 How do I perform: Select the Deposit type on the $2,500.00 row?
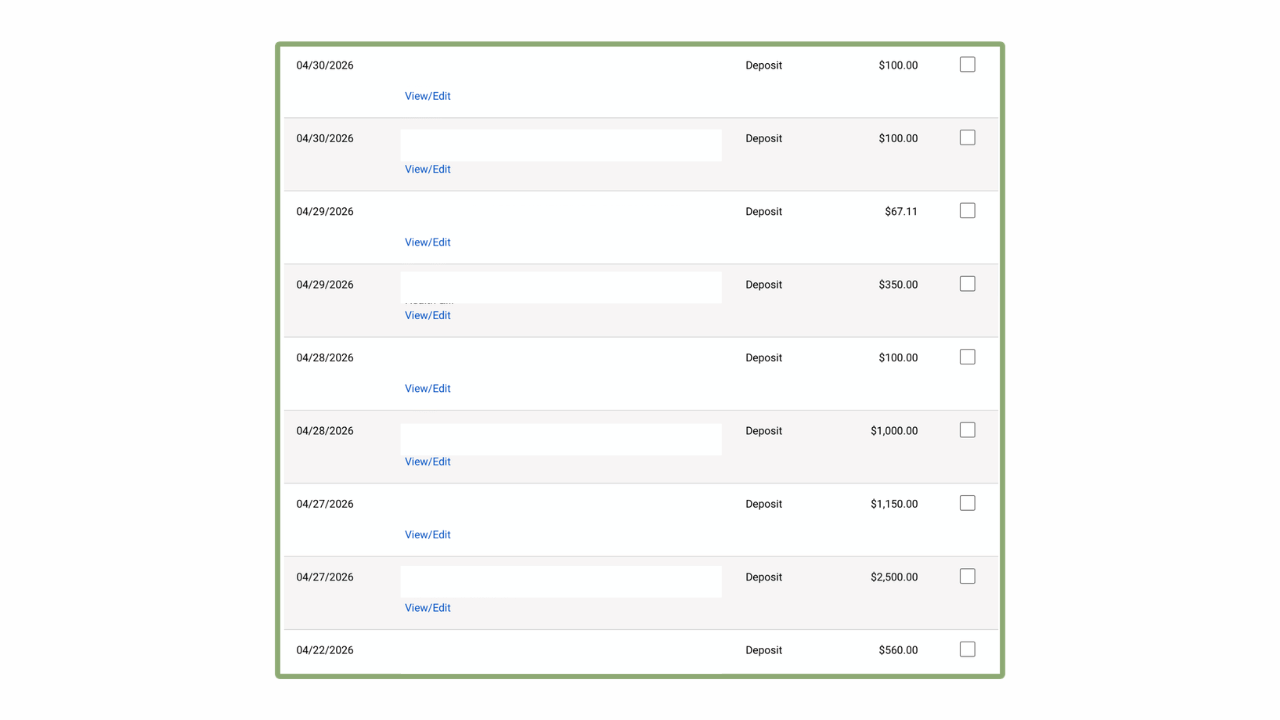(x=764, y=576)
